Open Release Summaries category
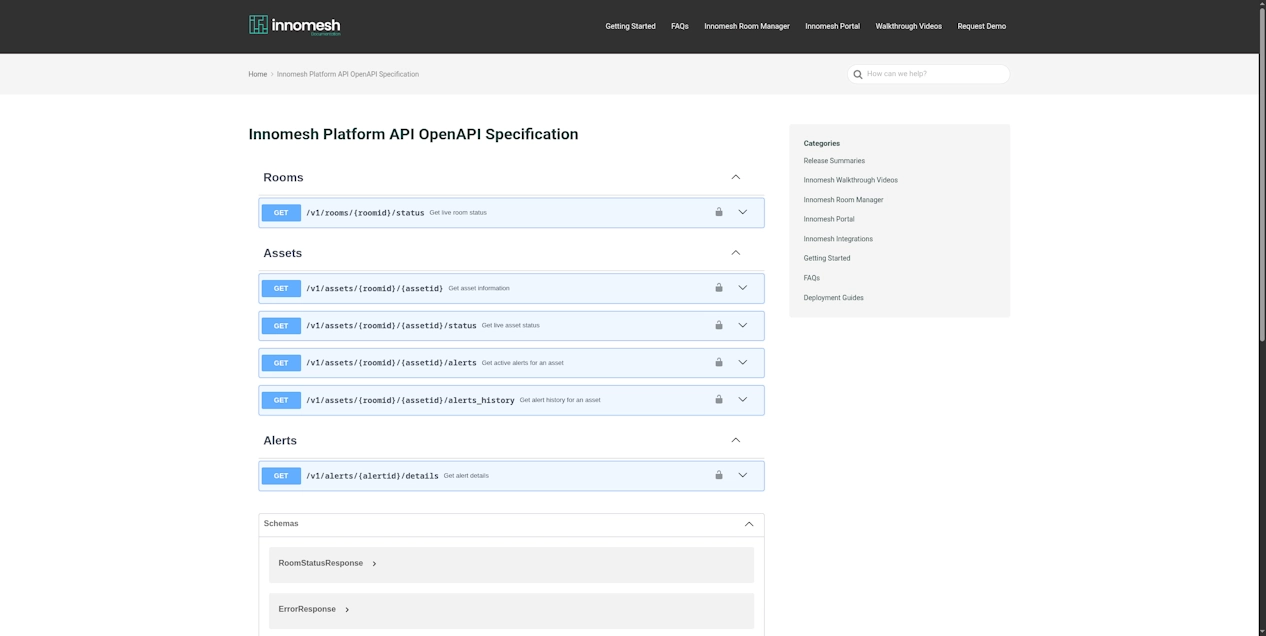 tap(834, 161)
